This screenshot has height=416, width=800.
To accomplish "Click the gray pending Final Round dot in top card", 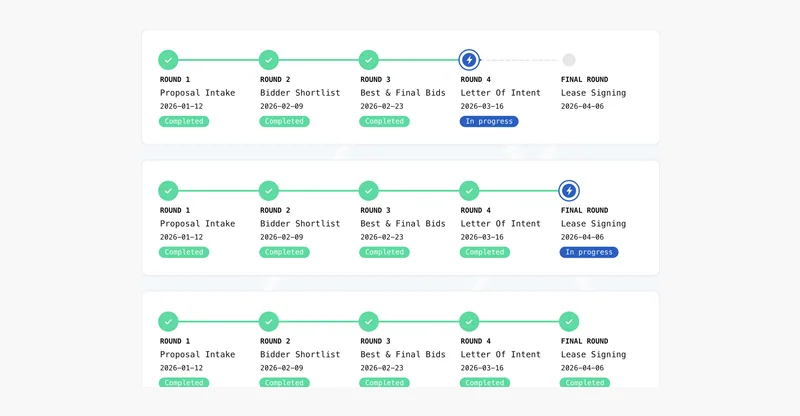I will [569, 60].
